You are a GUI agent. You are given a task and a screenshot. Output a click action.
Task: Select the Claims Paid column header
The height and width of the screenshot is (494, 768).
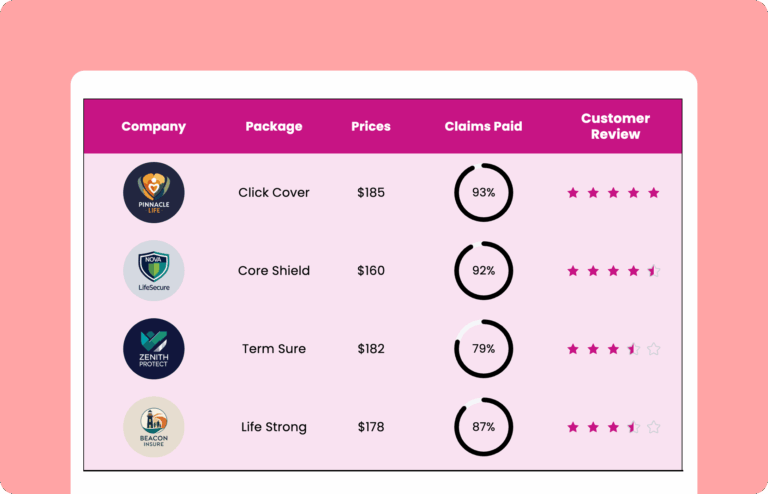(483, 126)
